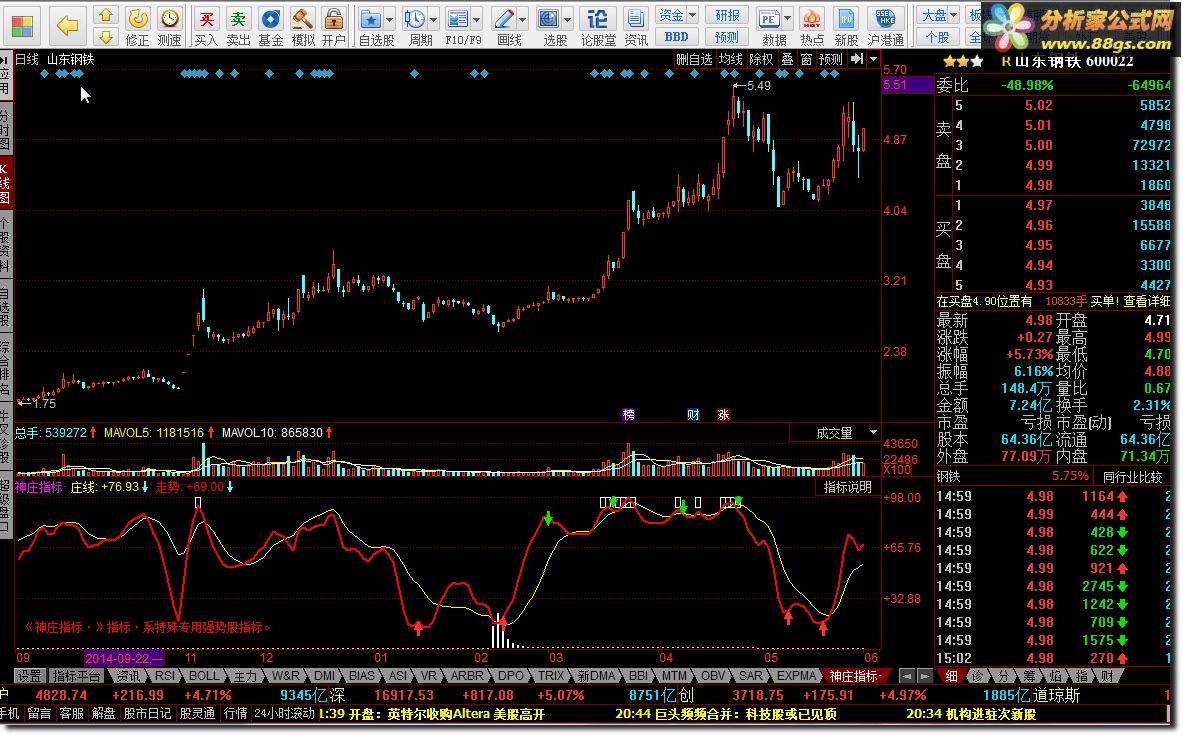Viewport: 1183px width, 735px height.
Task: Switch to the RSI indicator tab
Action: pyautogui.click(x=164, y=676)
